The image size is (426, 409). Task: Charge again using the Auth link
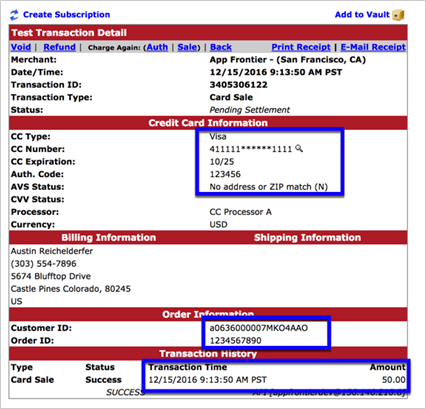[x=157, y=47]
